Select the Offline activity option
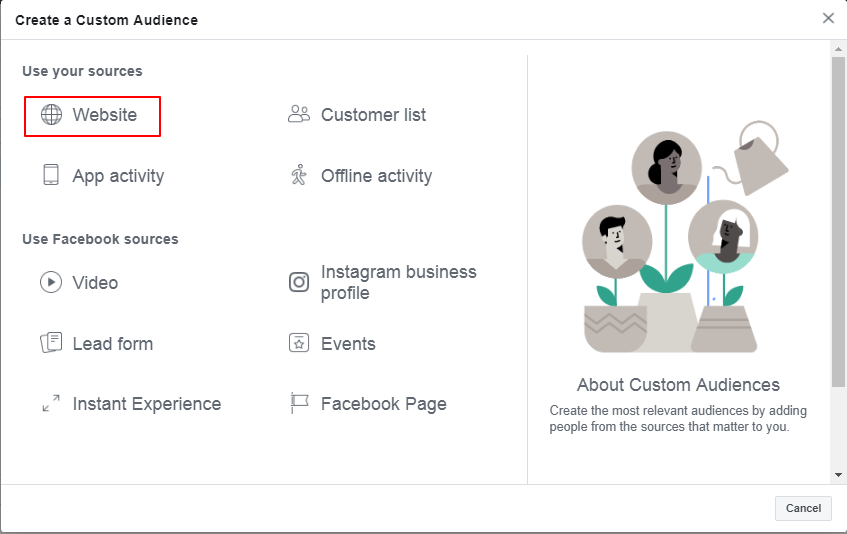 [377, 175]
